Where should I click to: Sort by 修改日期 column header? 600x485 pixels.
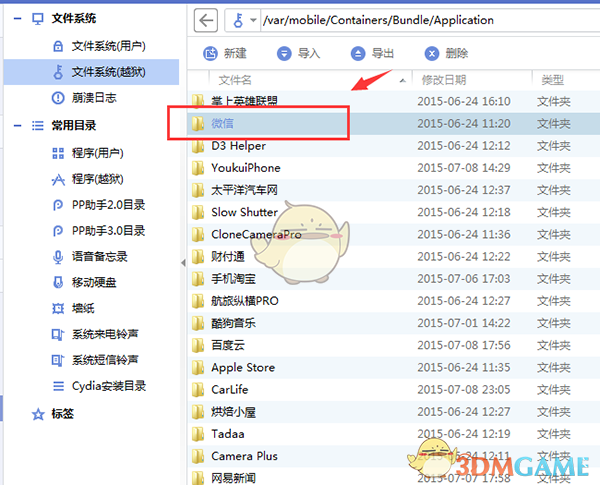443,80
